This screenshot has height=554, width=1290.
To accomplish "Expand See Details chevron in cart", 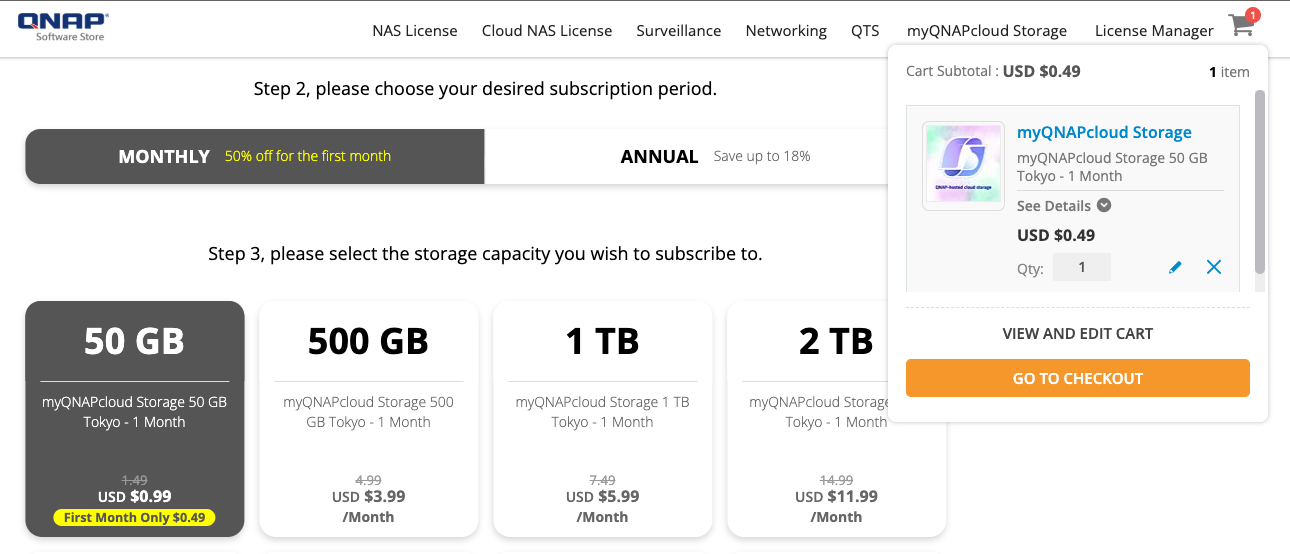I will click(1104, 206).
